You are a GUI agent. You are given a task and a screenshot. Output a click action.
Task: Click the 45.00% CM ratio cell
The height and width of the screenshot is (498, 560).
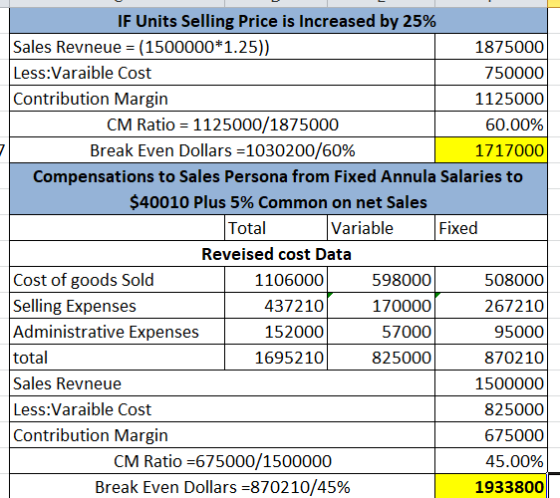[x=491, y=461]
